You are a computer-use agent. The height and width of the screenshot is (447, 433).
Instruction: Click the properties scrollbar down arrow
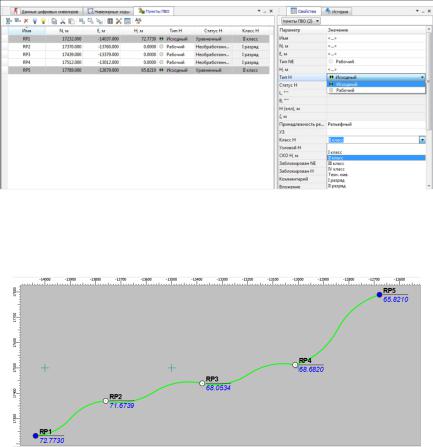click(429, 186)
